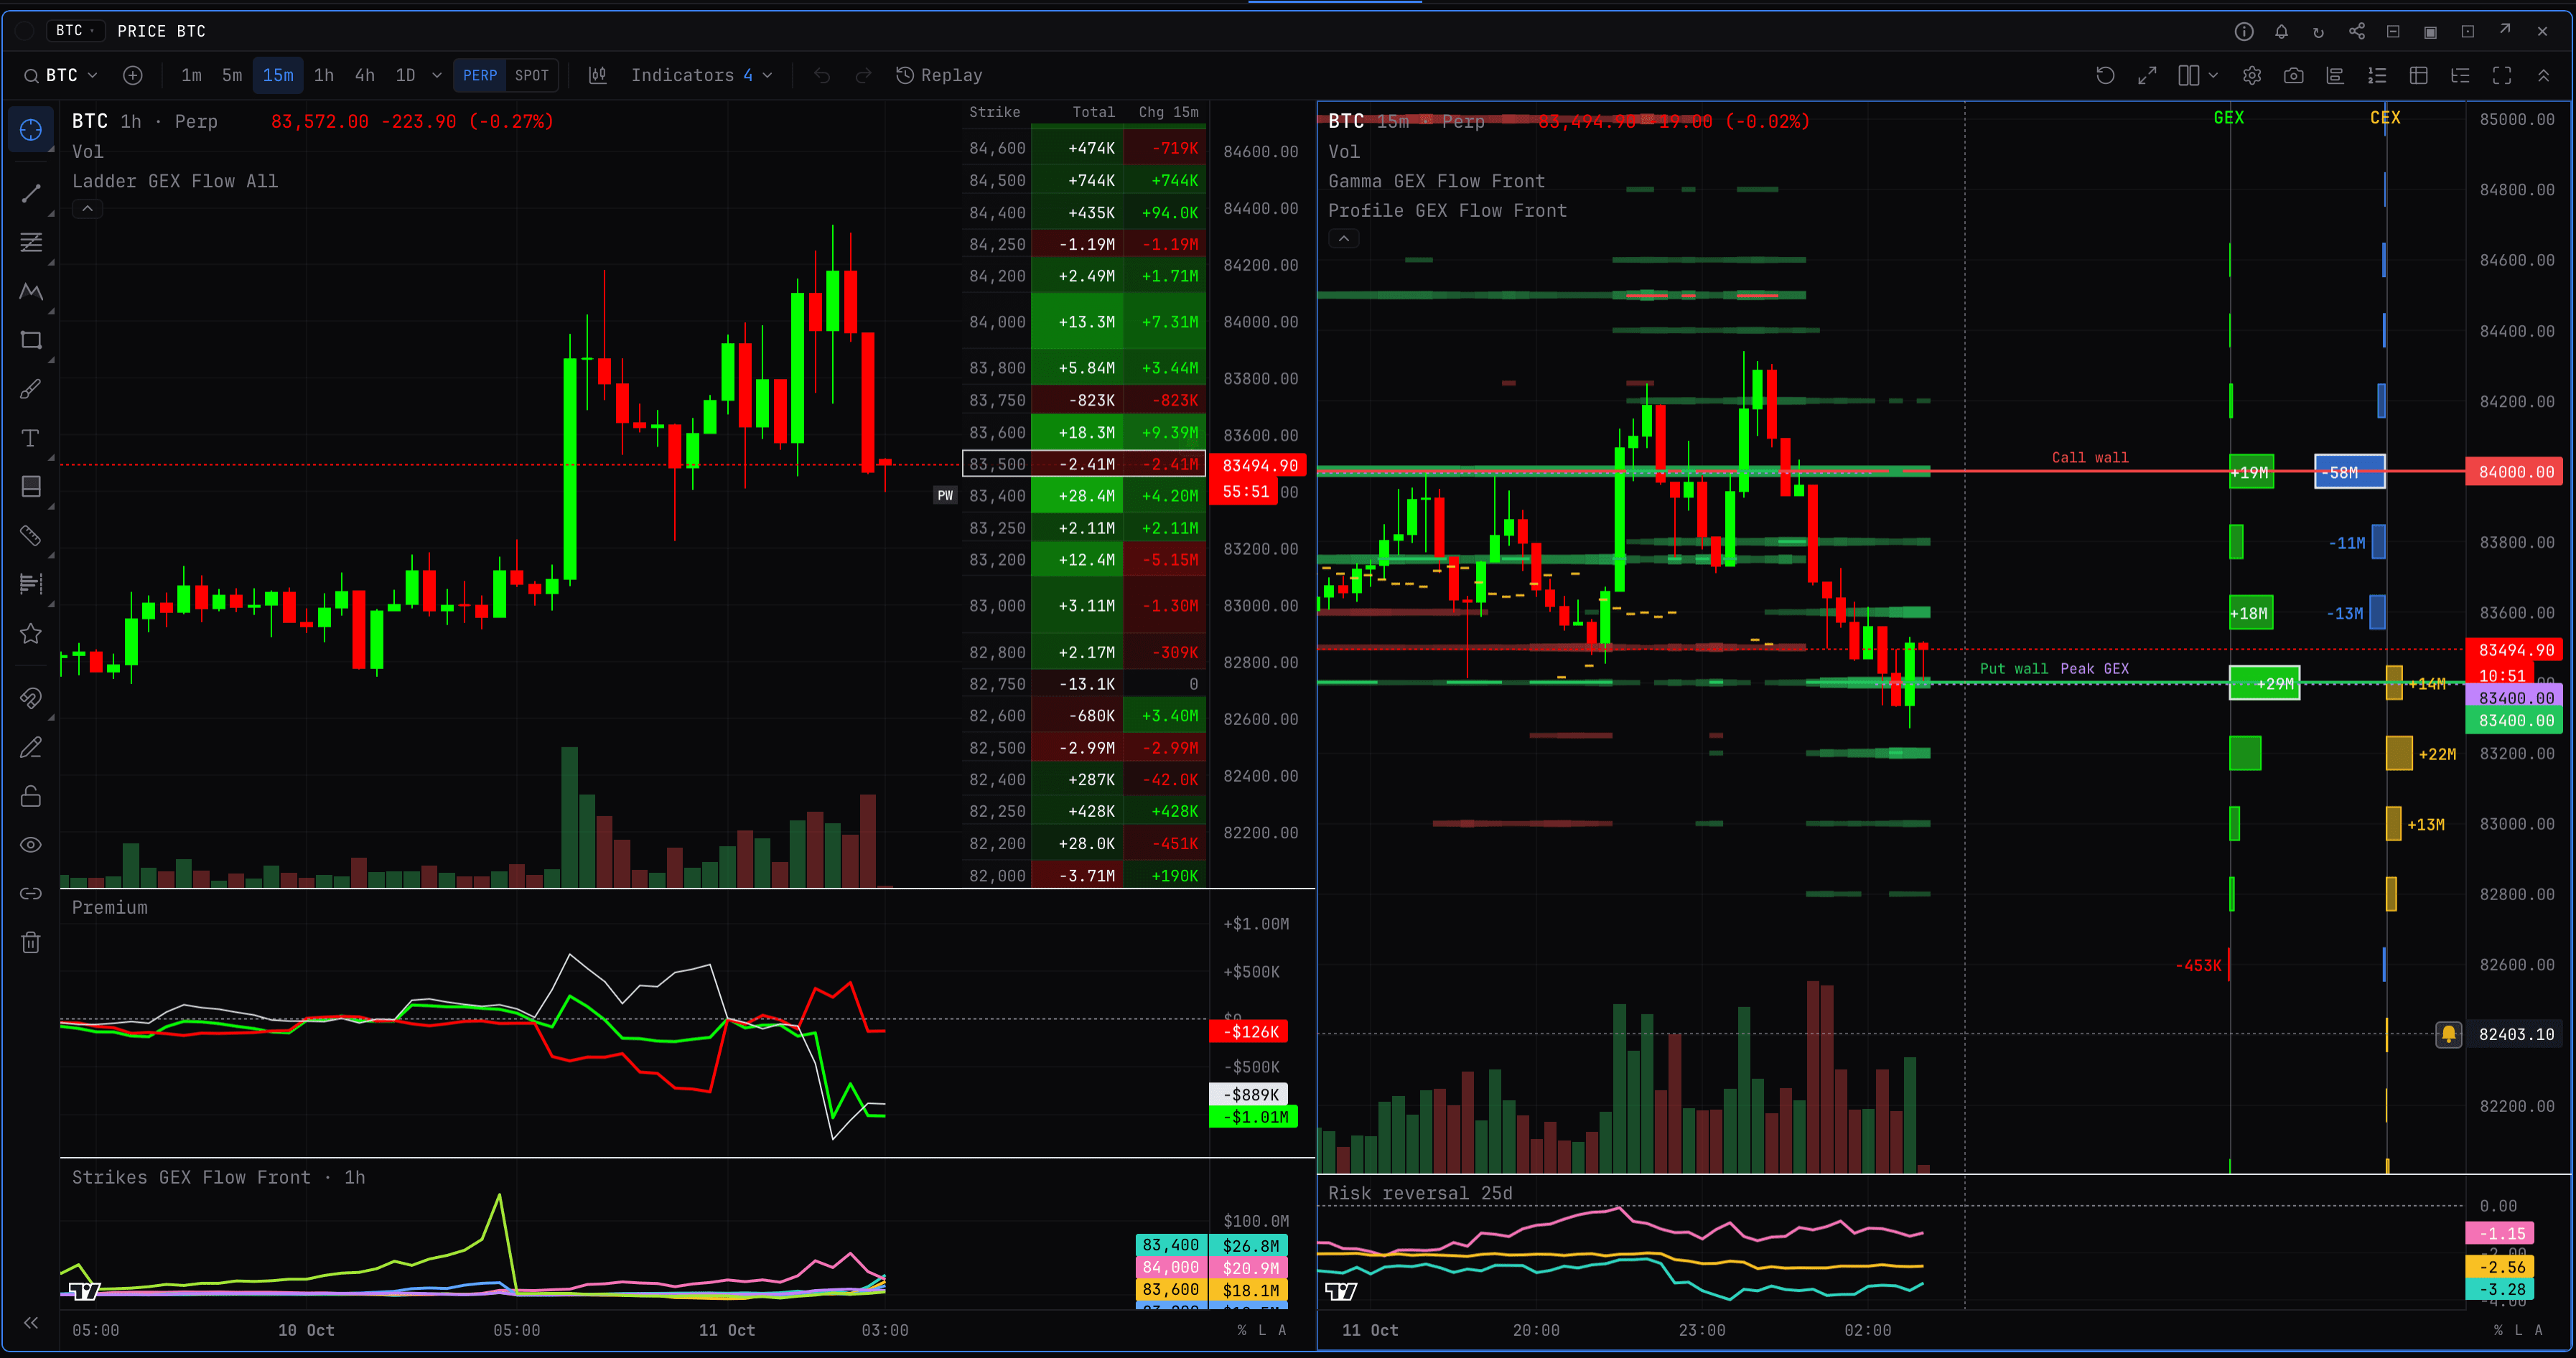Collapse the left drawing toolbar

31,1322
